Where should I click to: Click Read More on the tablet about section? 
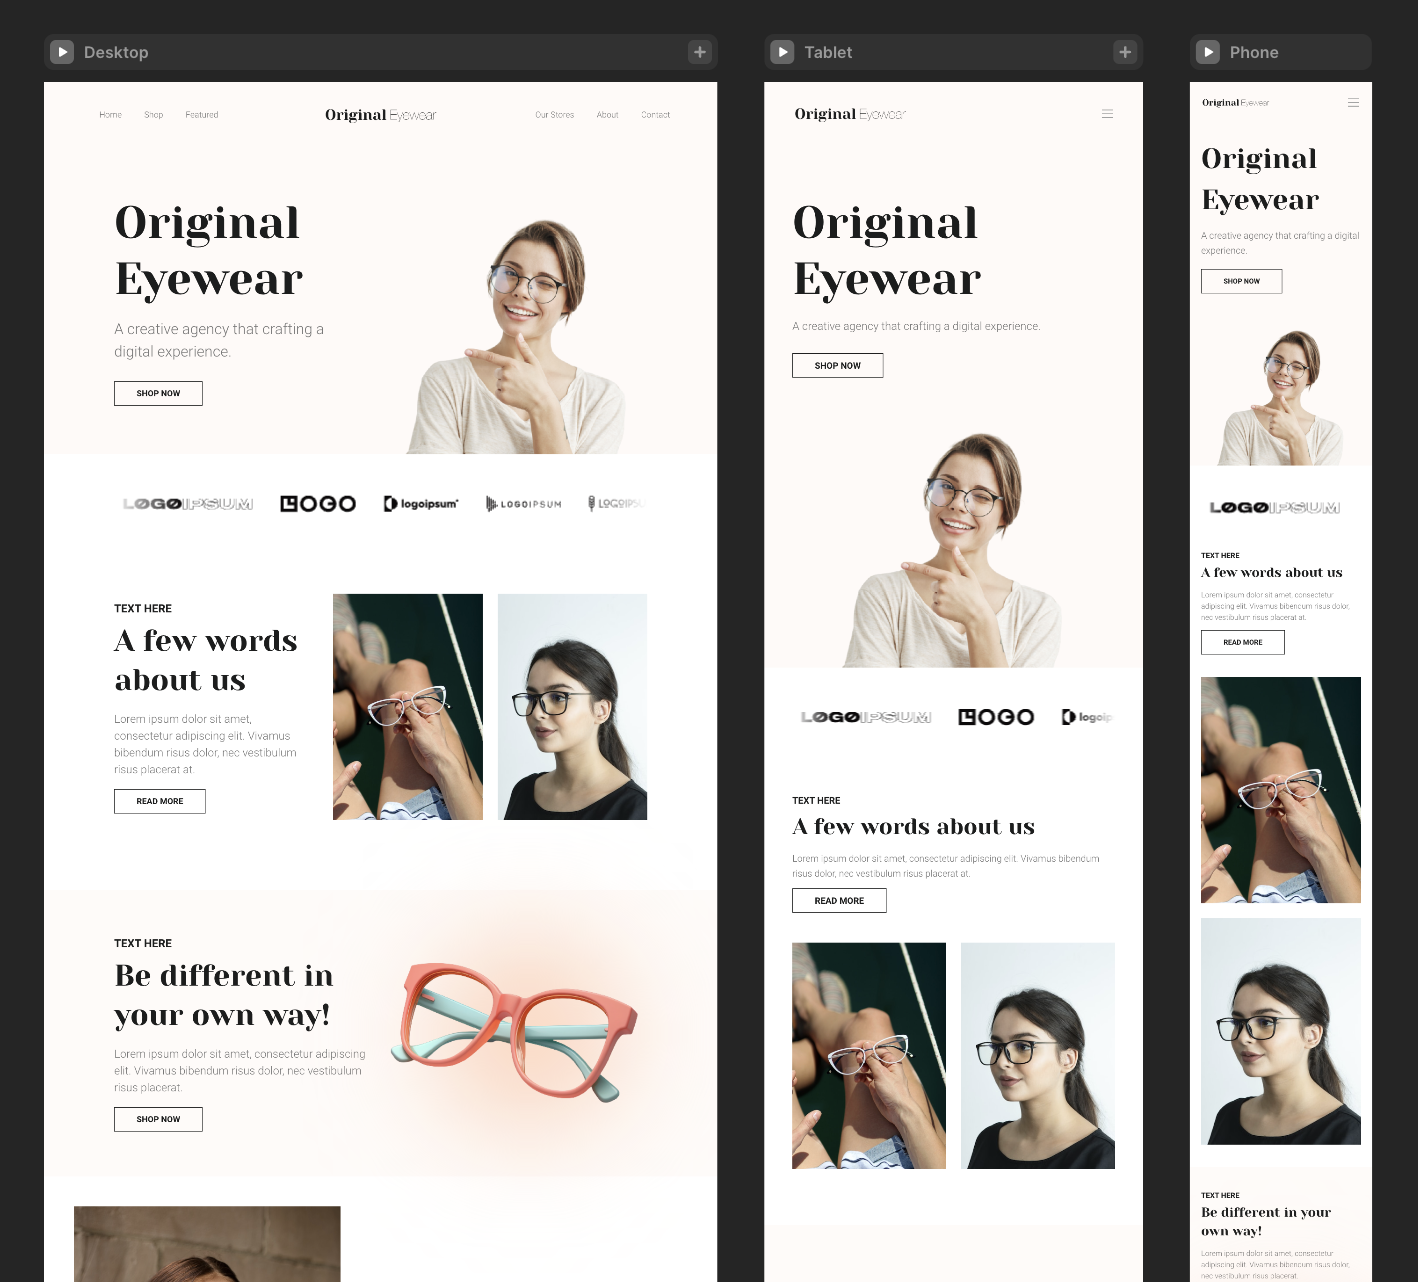coord(839,900)
